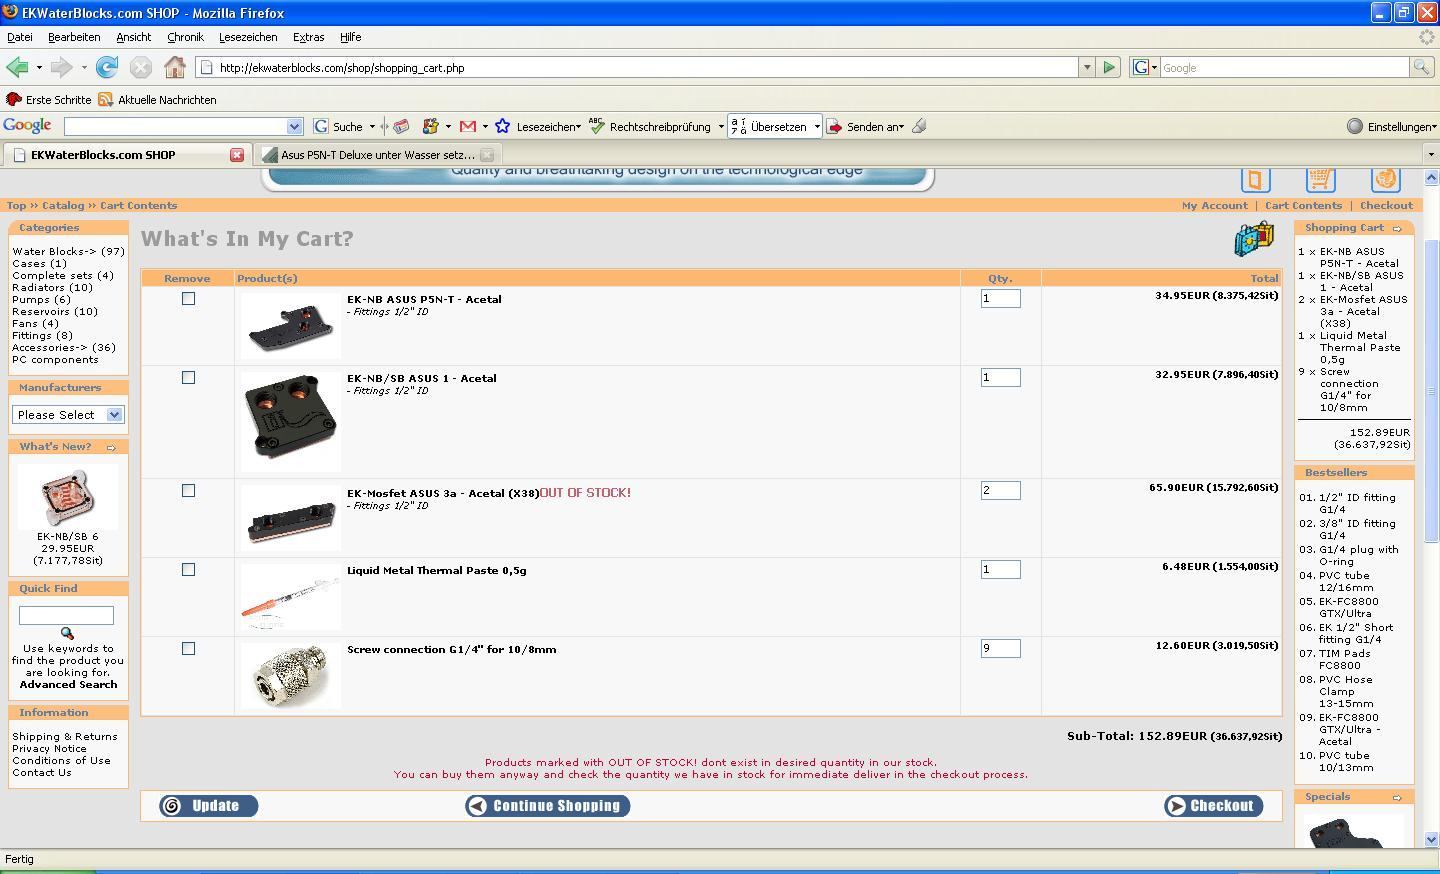The height and width of the screenshot is (874, 1440).
Task: Check Remove box for Screw connection G1/4"
Action: tap(188, 649)
